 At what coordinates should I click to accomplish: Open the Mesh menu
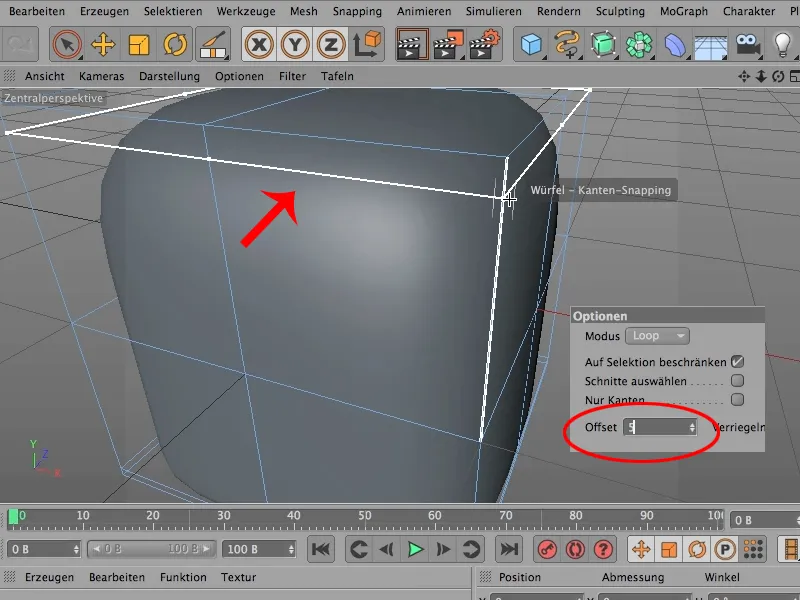(x=304, y=11)
